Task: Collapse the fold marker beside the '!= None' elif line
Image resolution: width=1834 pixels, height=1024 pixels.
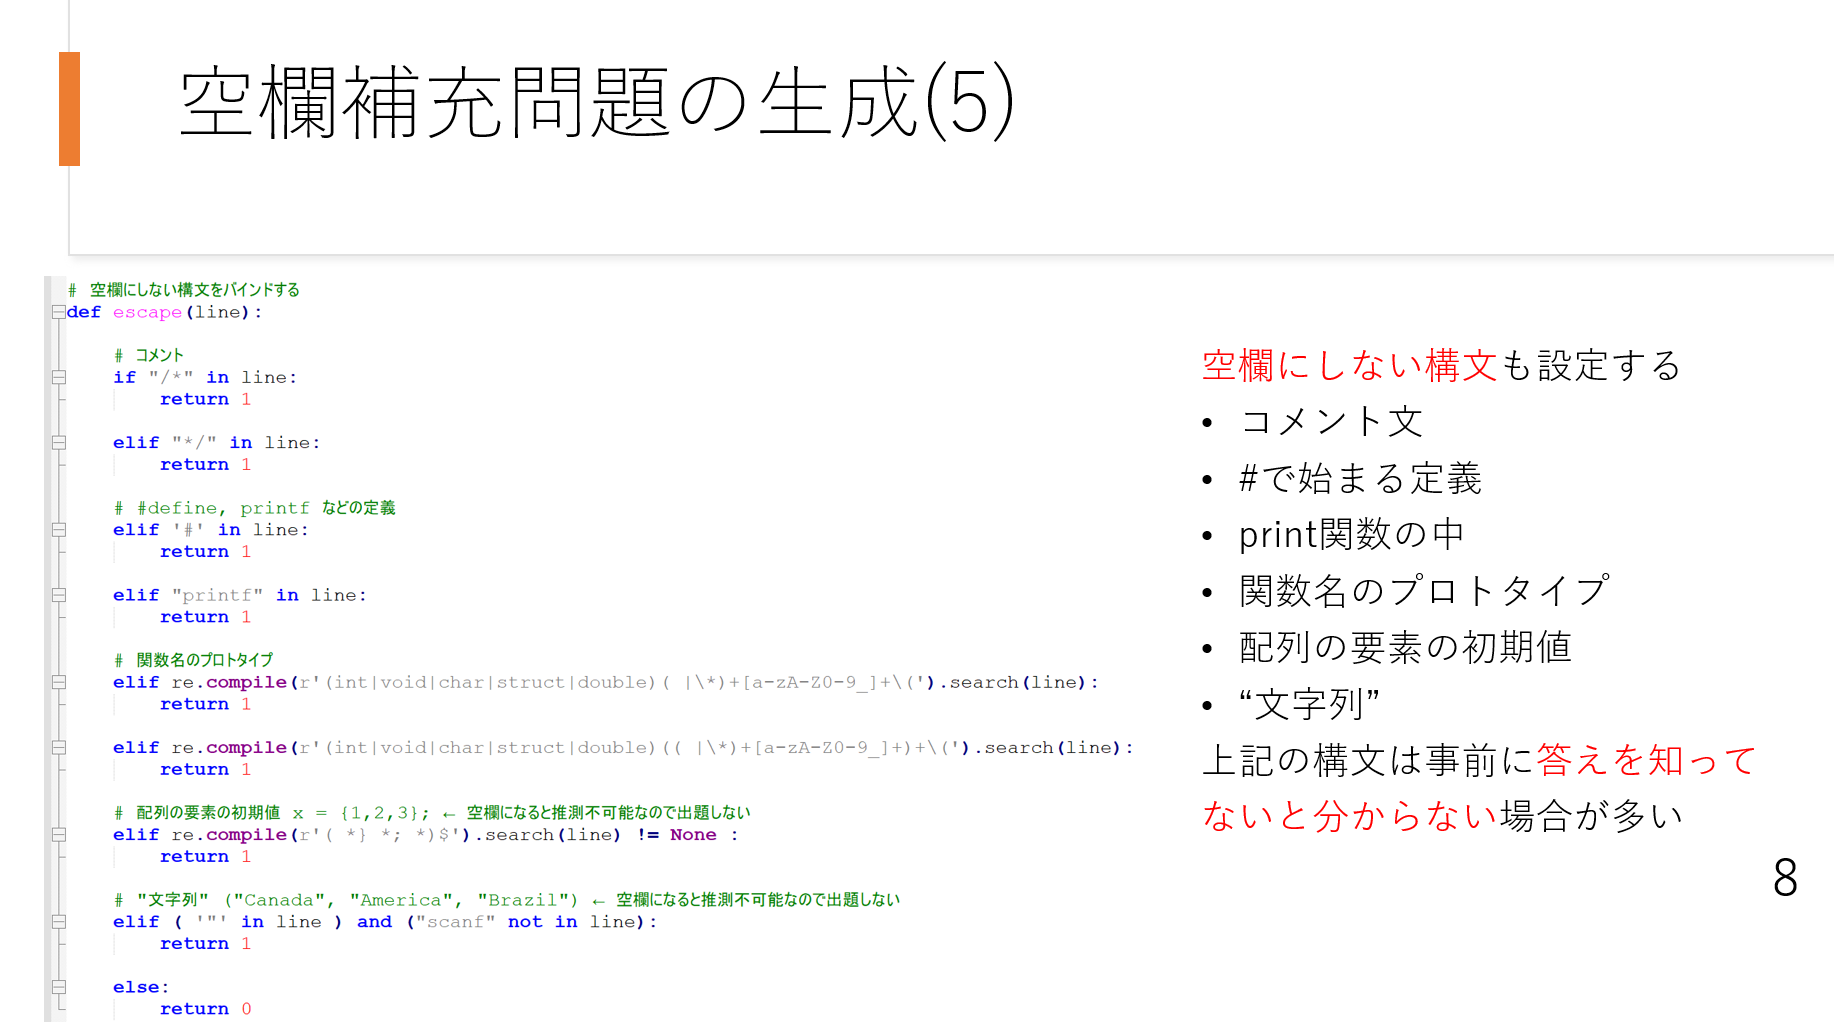Action: click(x=59, y=835)
